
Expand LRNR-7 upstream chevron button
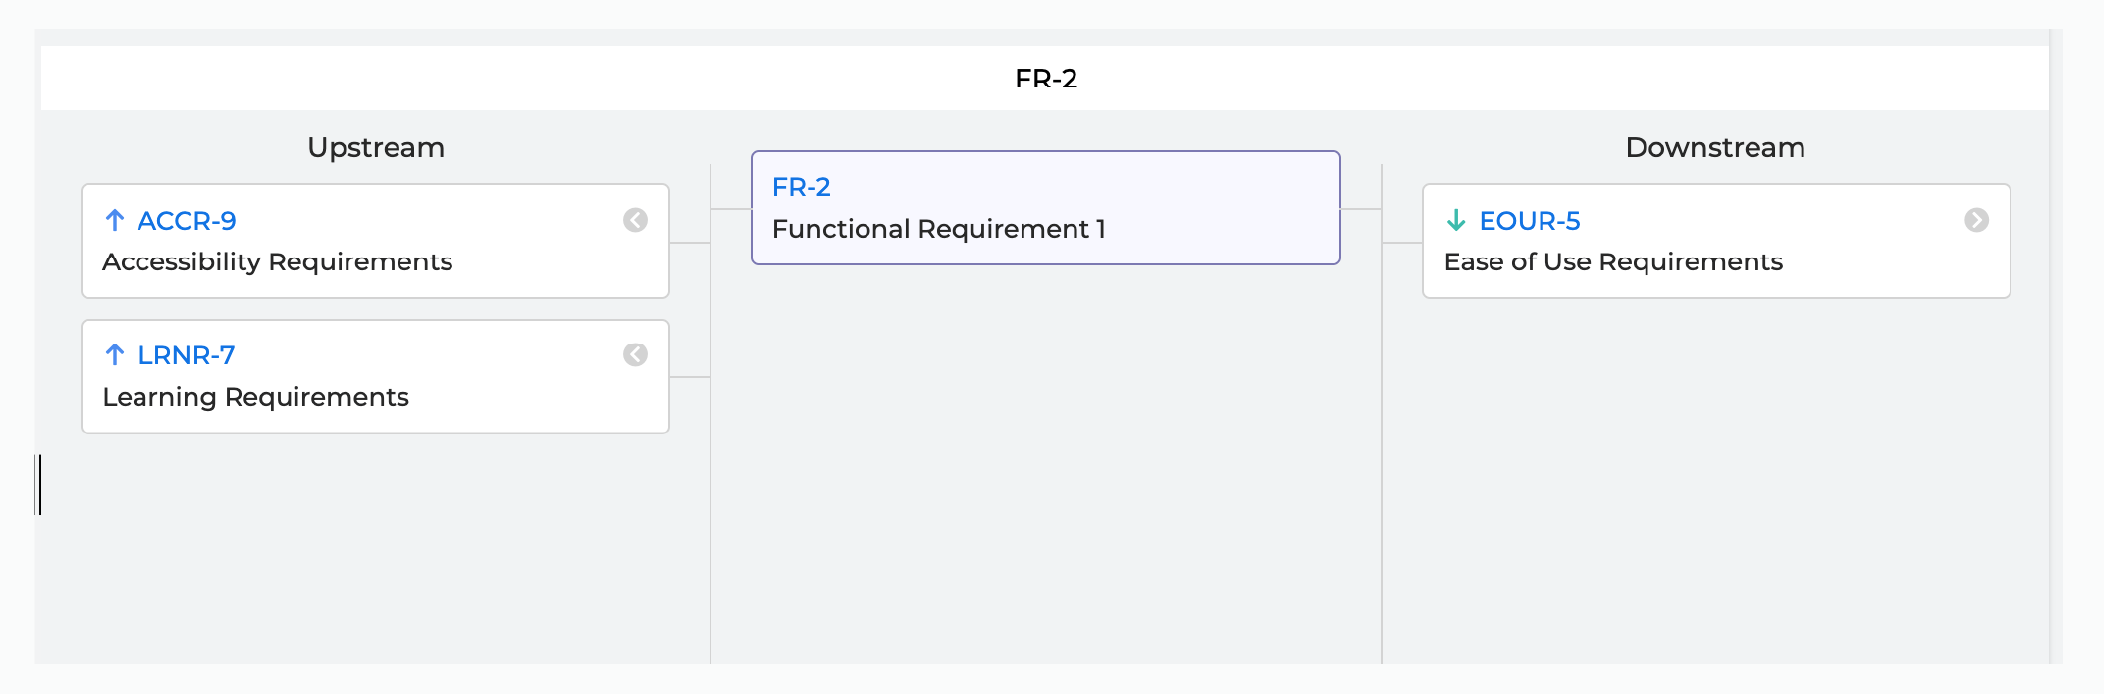pos(635,355)
